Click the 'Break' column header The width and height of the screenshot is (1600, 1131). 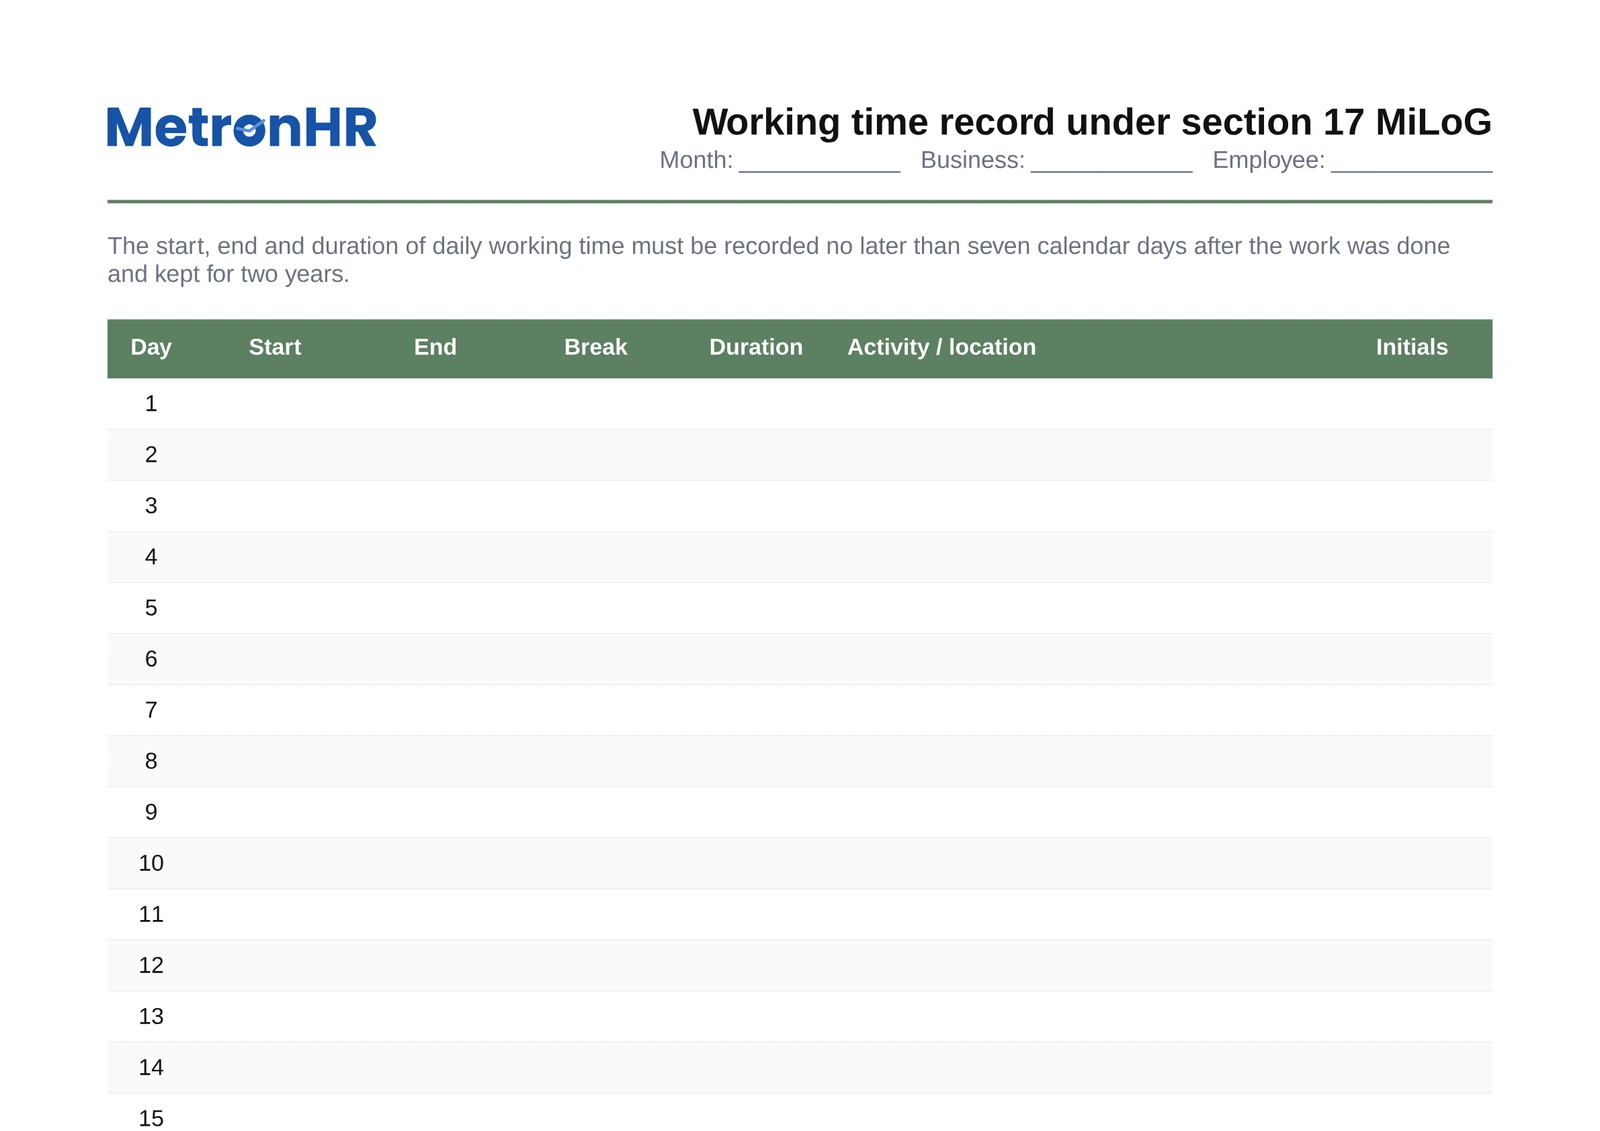point(596,347)
